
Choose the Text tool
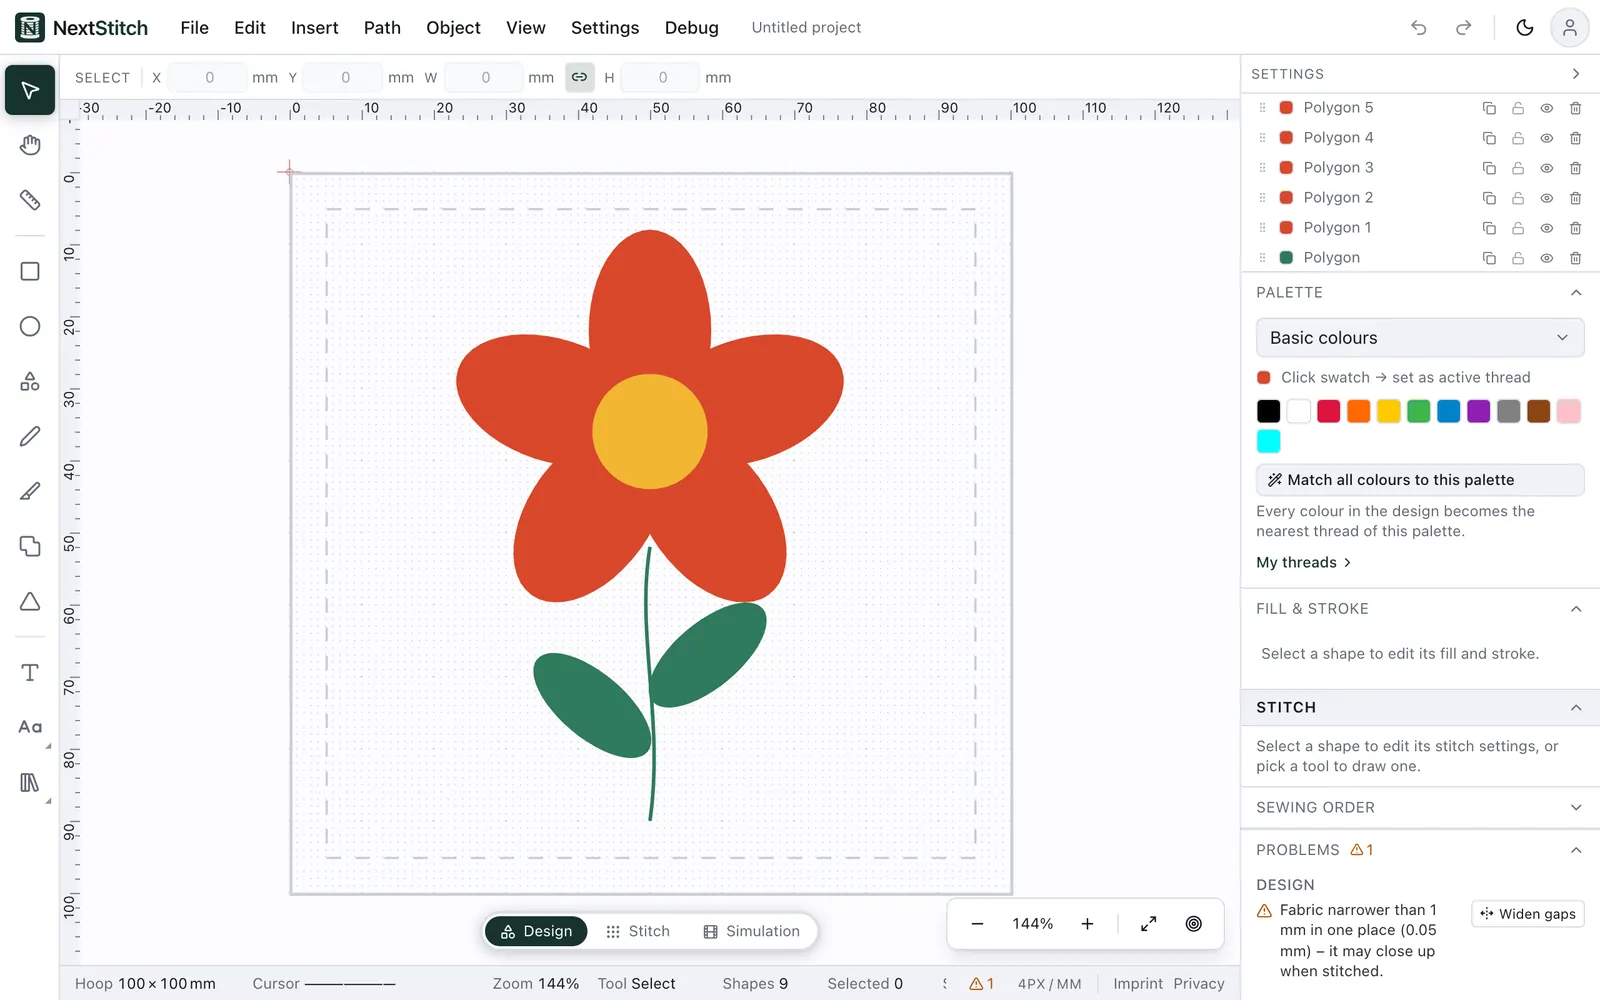pyautogui.click(x=30, y=673)
